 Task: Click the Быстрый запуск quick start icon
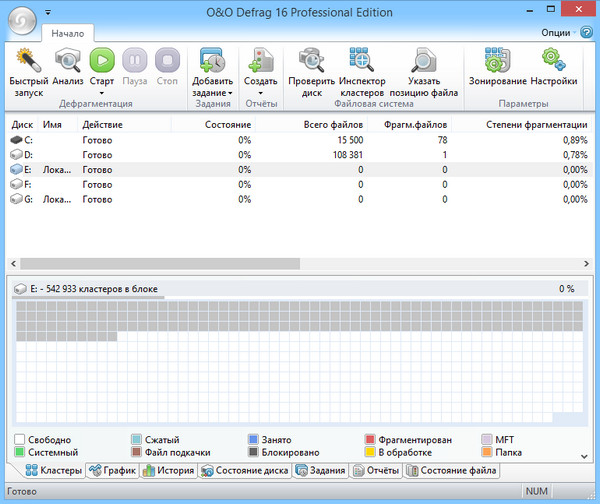click(28, 61)
